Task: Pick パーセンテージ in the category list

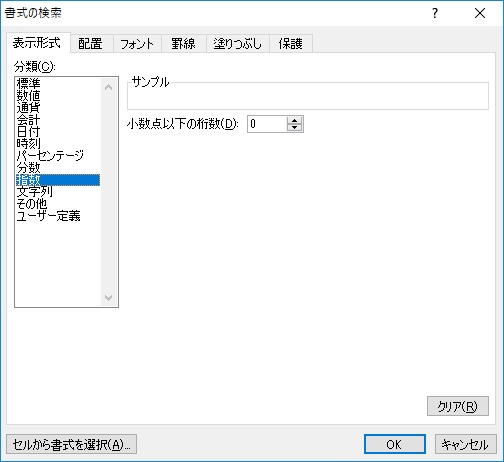Action: tap(58, 156)
